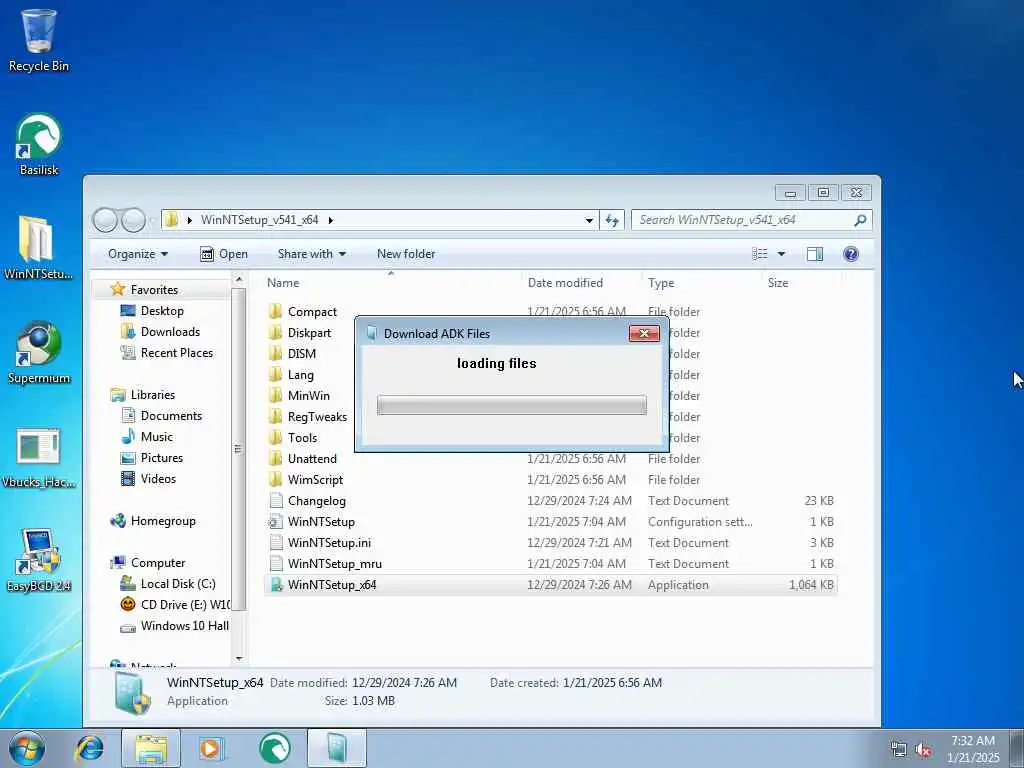Click the muted volume tray icon

coord(923,750)
